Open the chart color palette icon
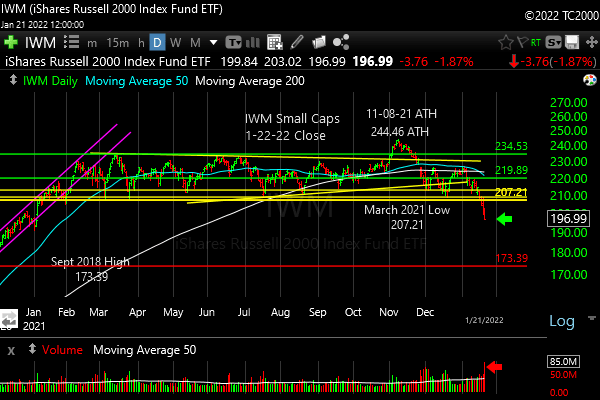 (x=590, y=80)
